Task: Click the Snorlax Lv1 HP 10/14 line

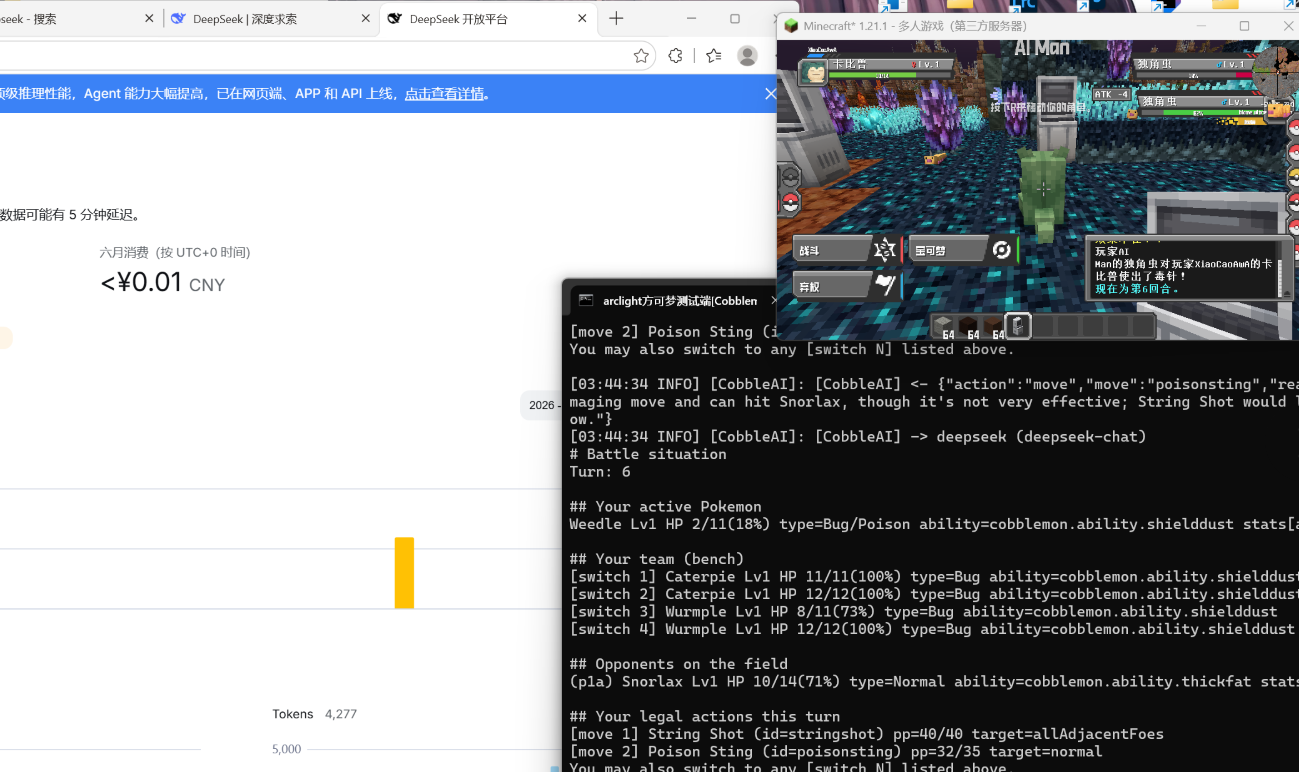Action: [x=934, y=682]
